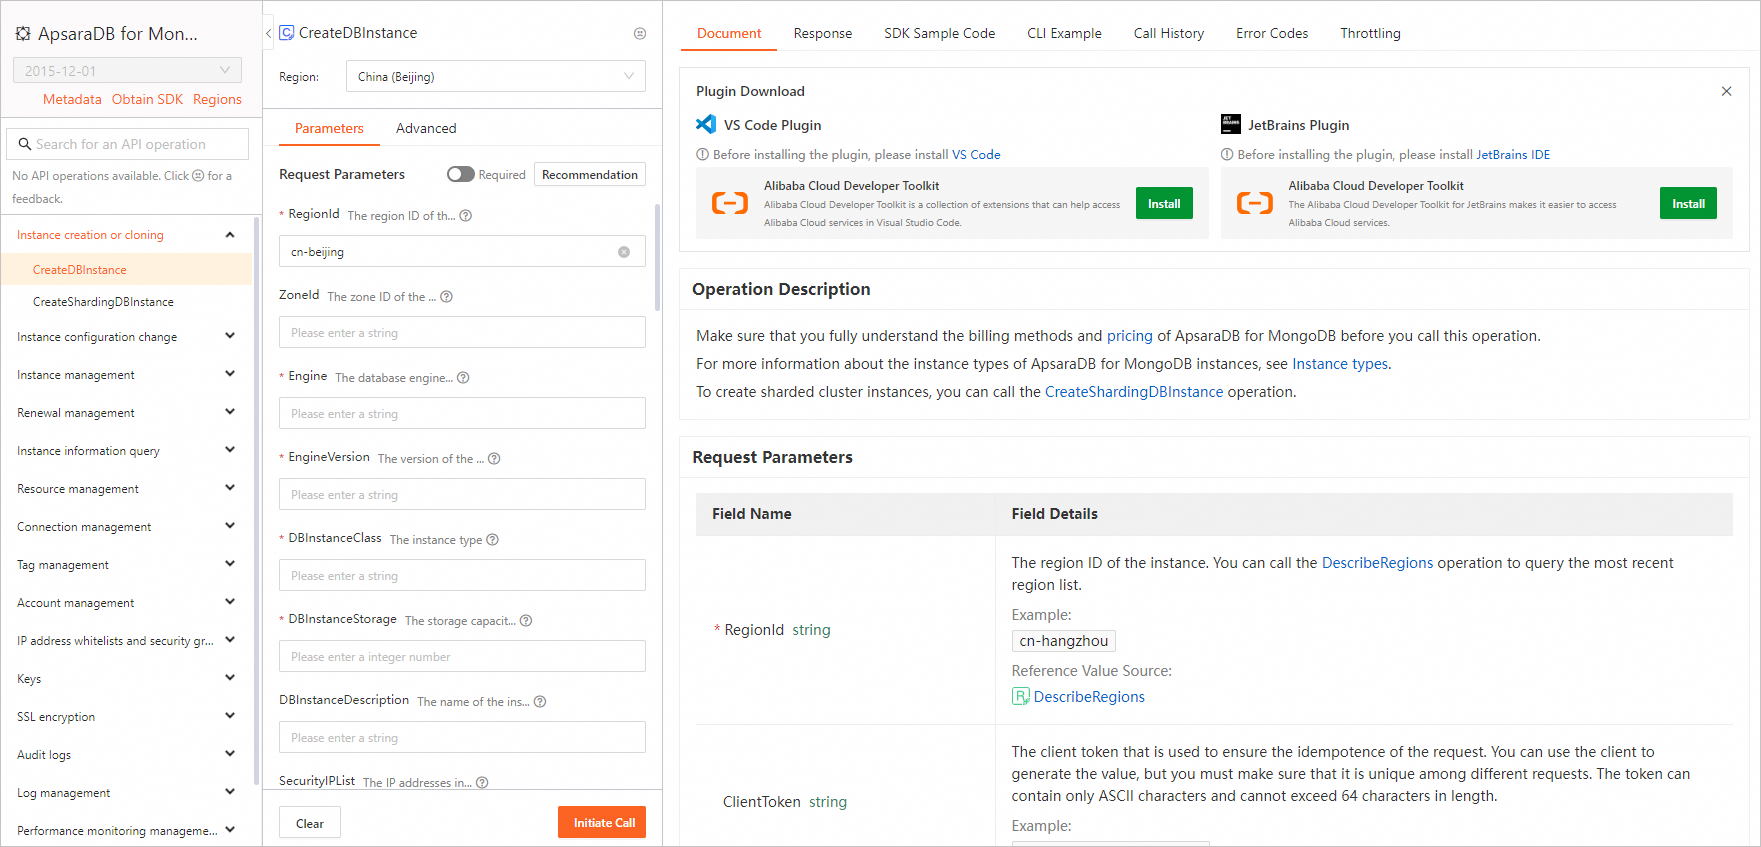Toggle the Required parameters switch

pyautogui.click(x=460, y=174)
